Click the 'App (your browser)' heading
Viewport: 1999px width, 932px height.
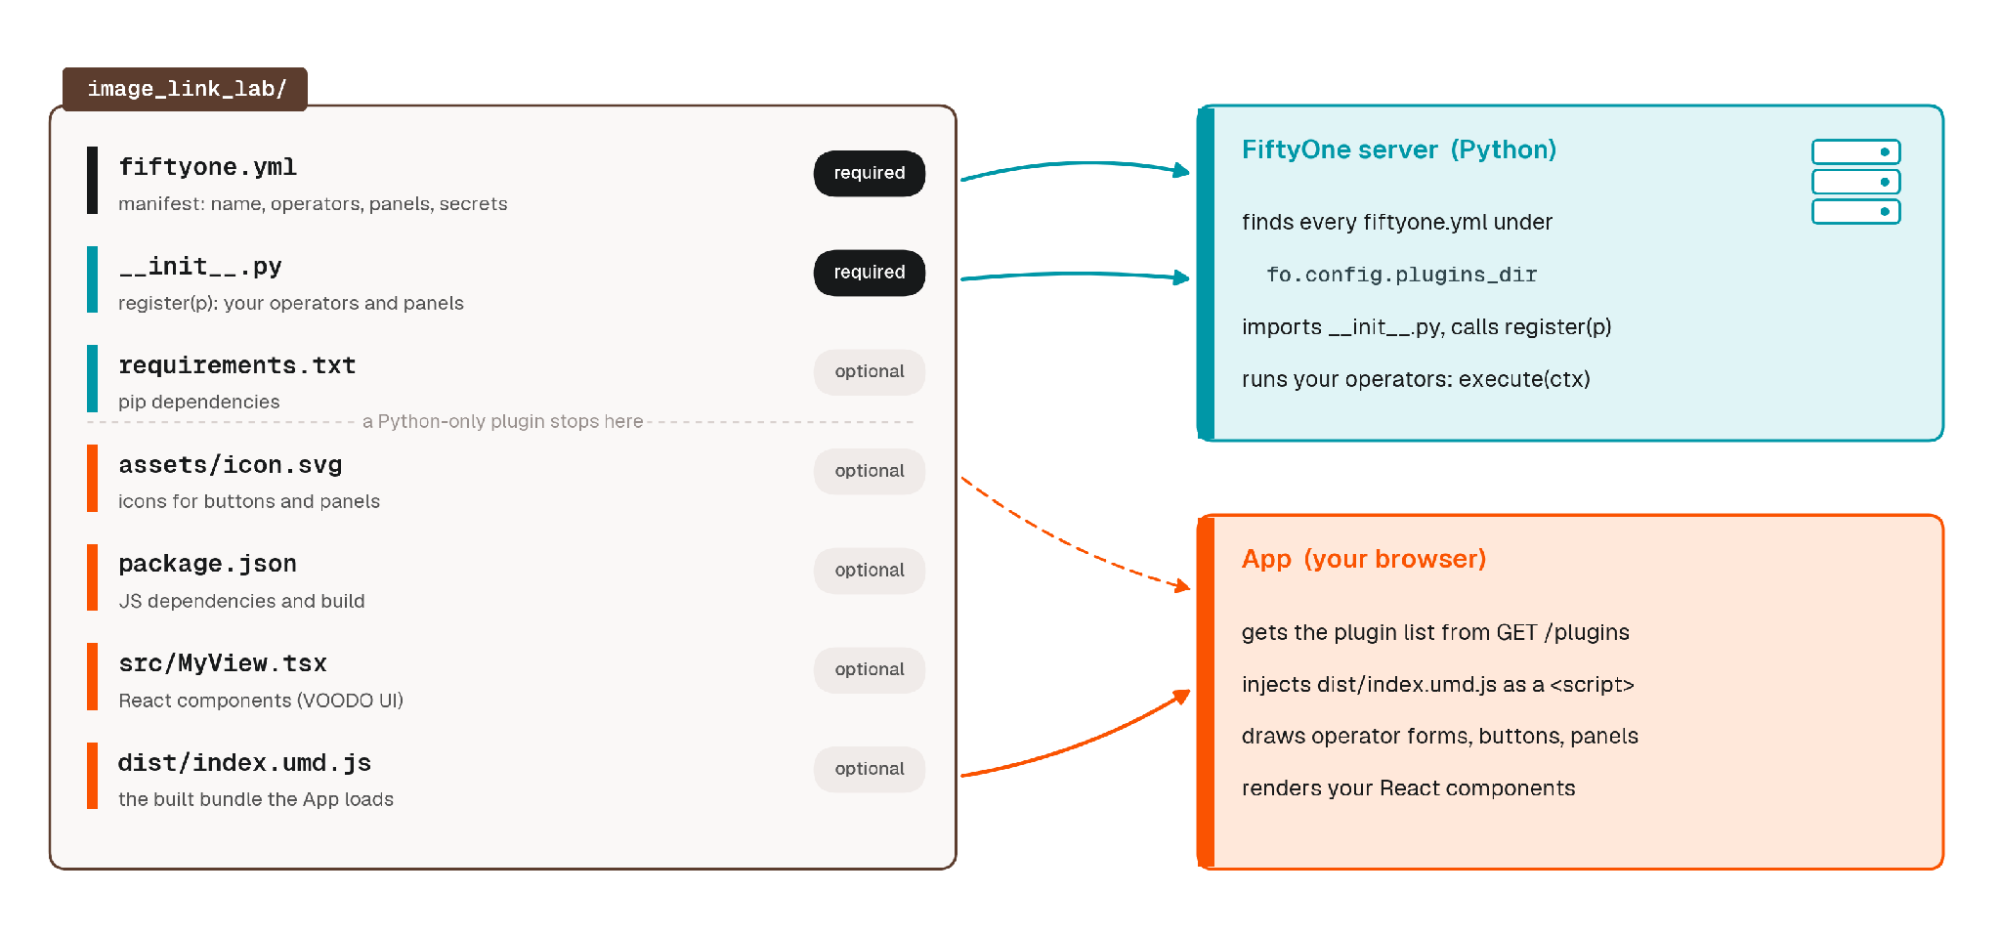tap(1363, 559)
